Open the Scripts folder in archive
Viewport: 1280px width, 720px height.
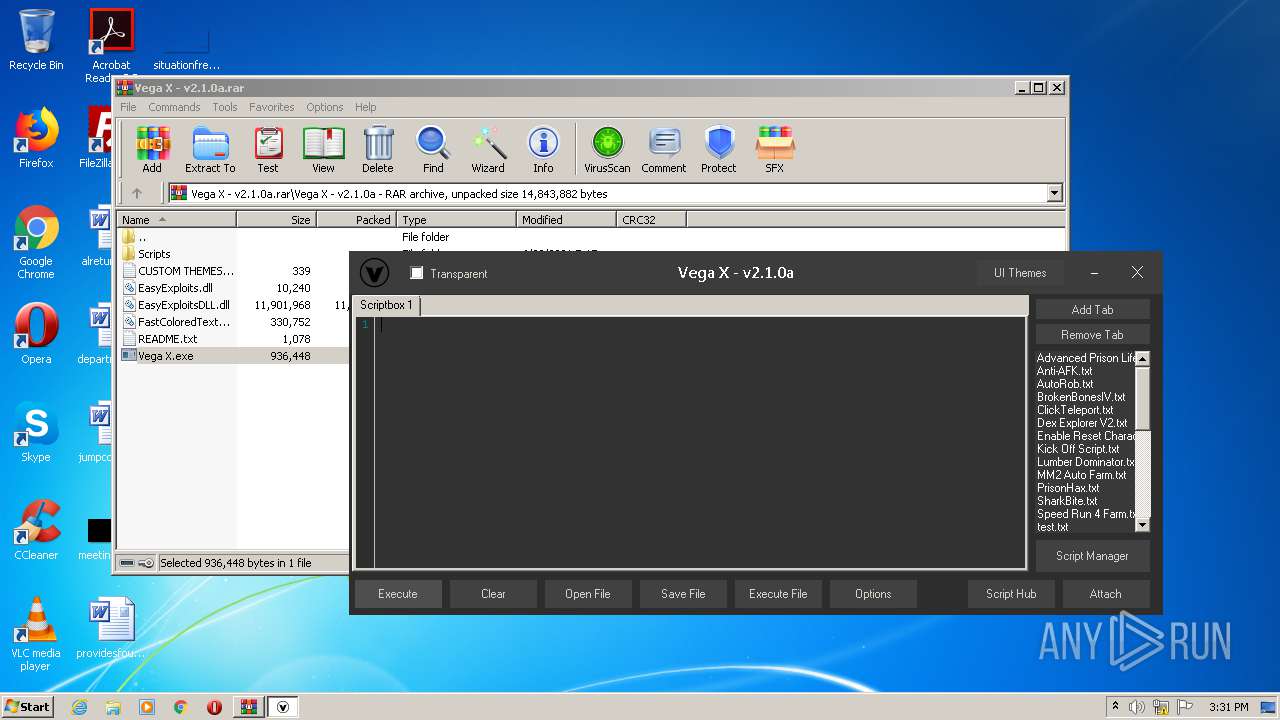tap(154, 254)
